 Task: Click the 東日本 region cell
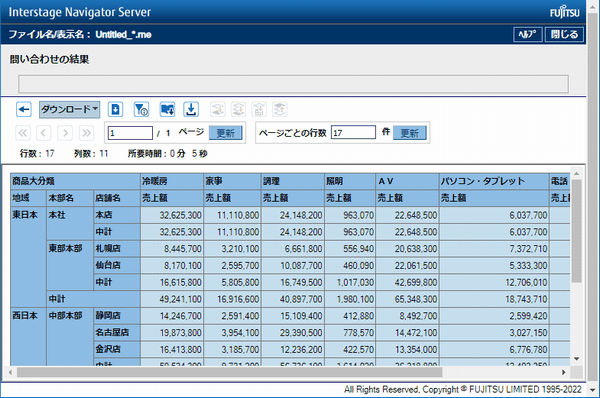tap(28, 257)
